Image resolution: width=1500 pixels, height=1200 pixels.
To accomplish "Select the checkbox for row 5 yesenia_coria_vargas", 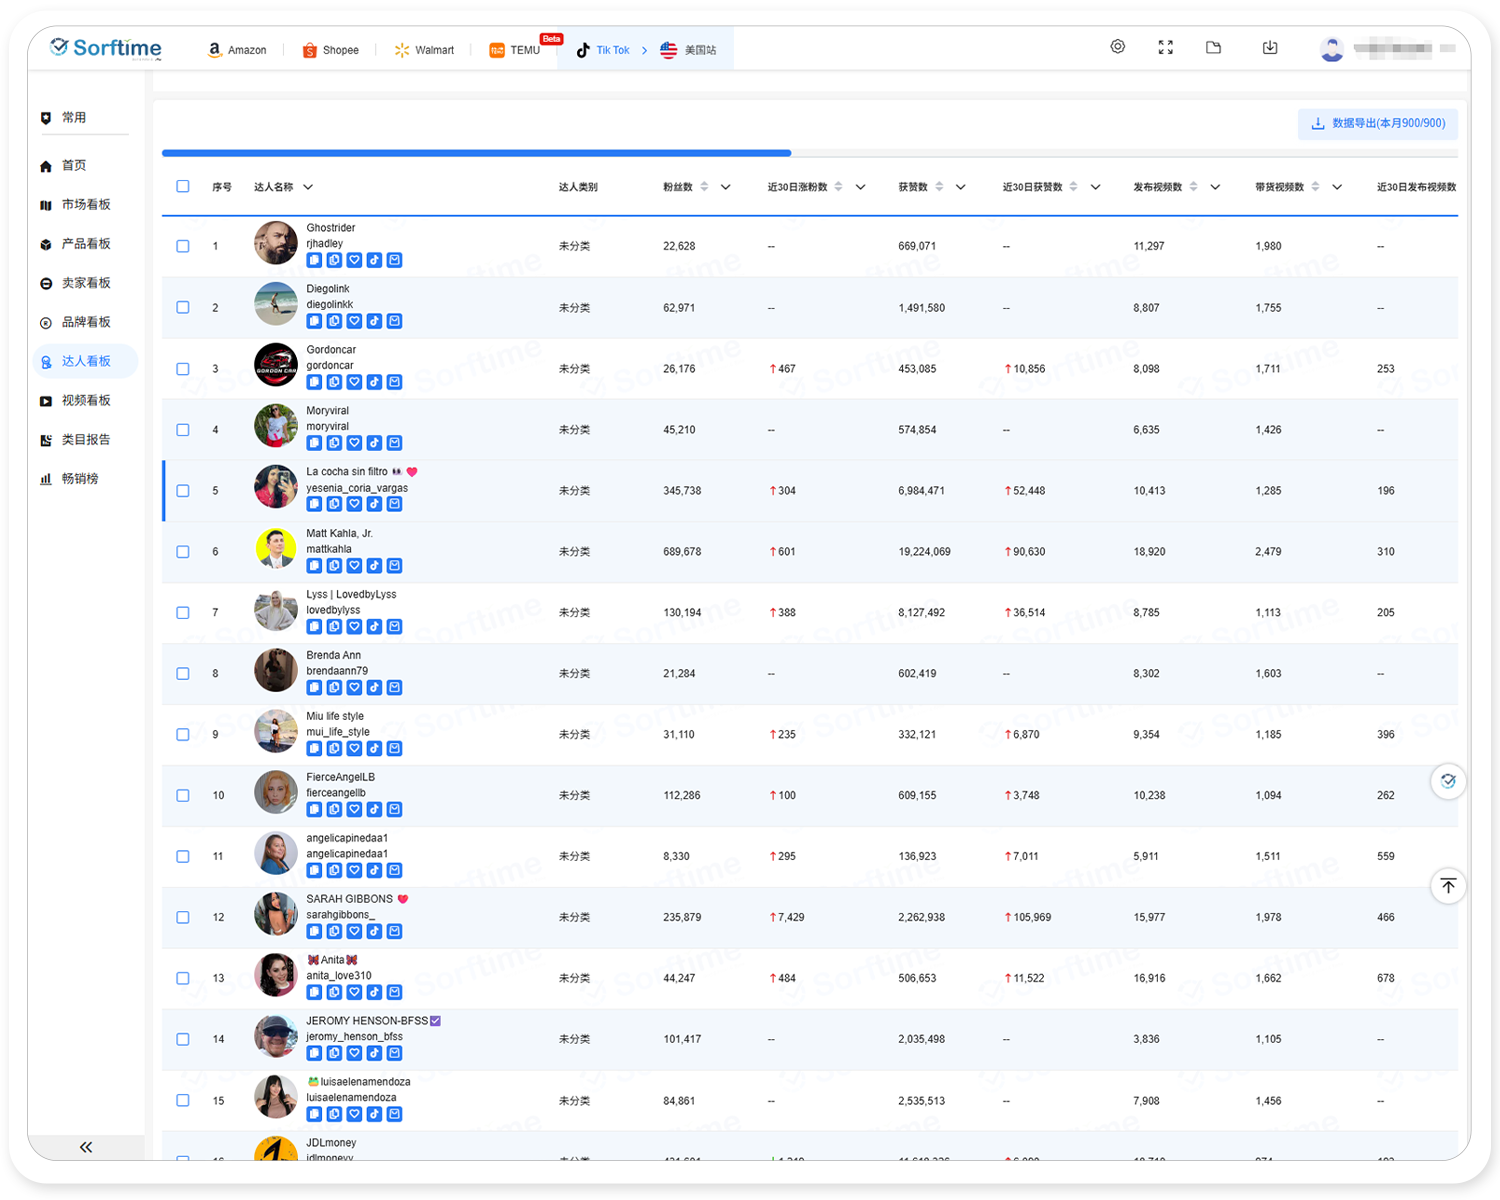I will tap(183, 491).
